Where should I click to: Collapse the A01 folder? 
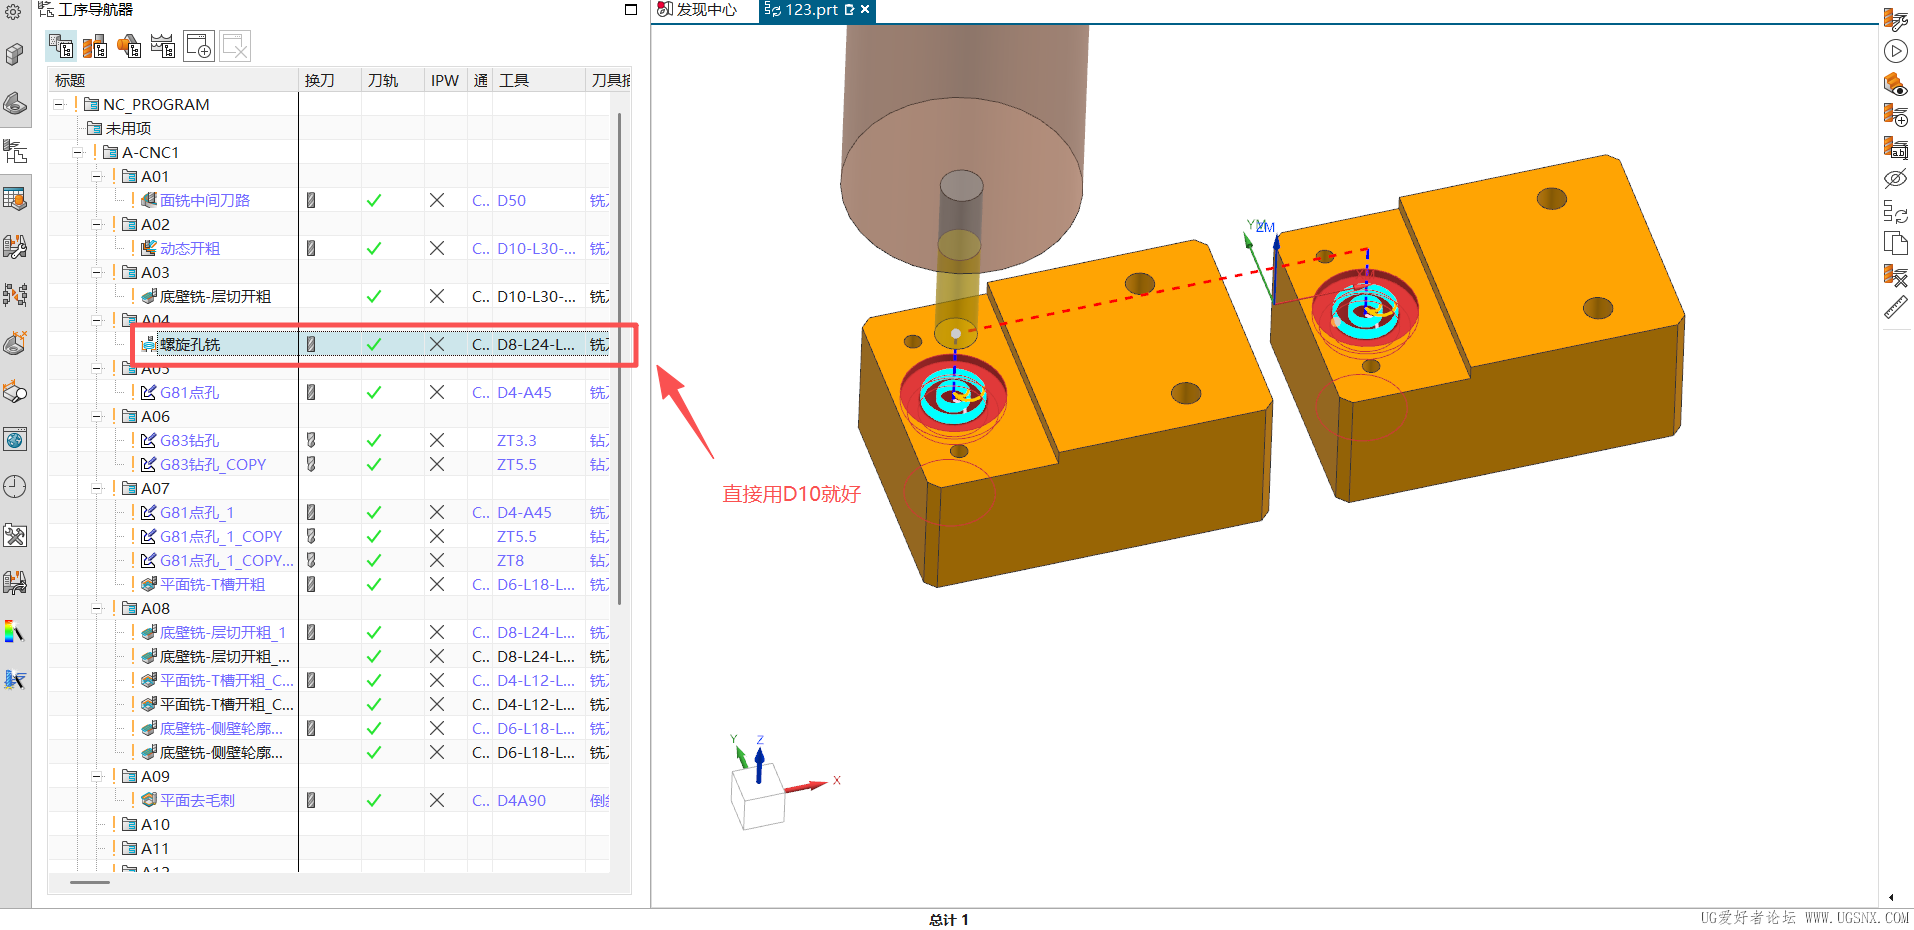[x=97, y=176]
